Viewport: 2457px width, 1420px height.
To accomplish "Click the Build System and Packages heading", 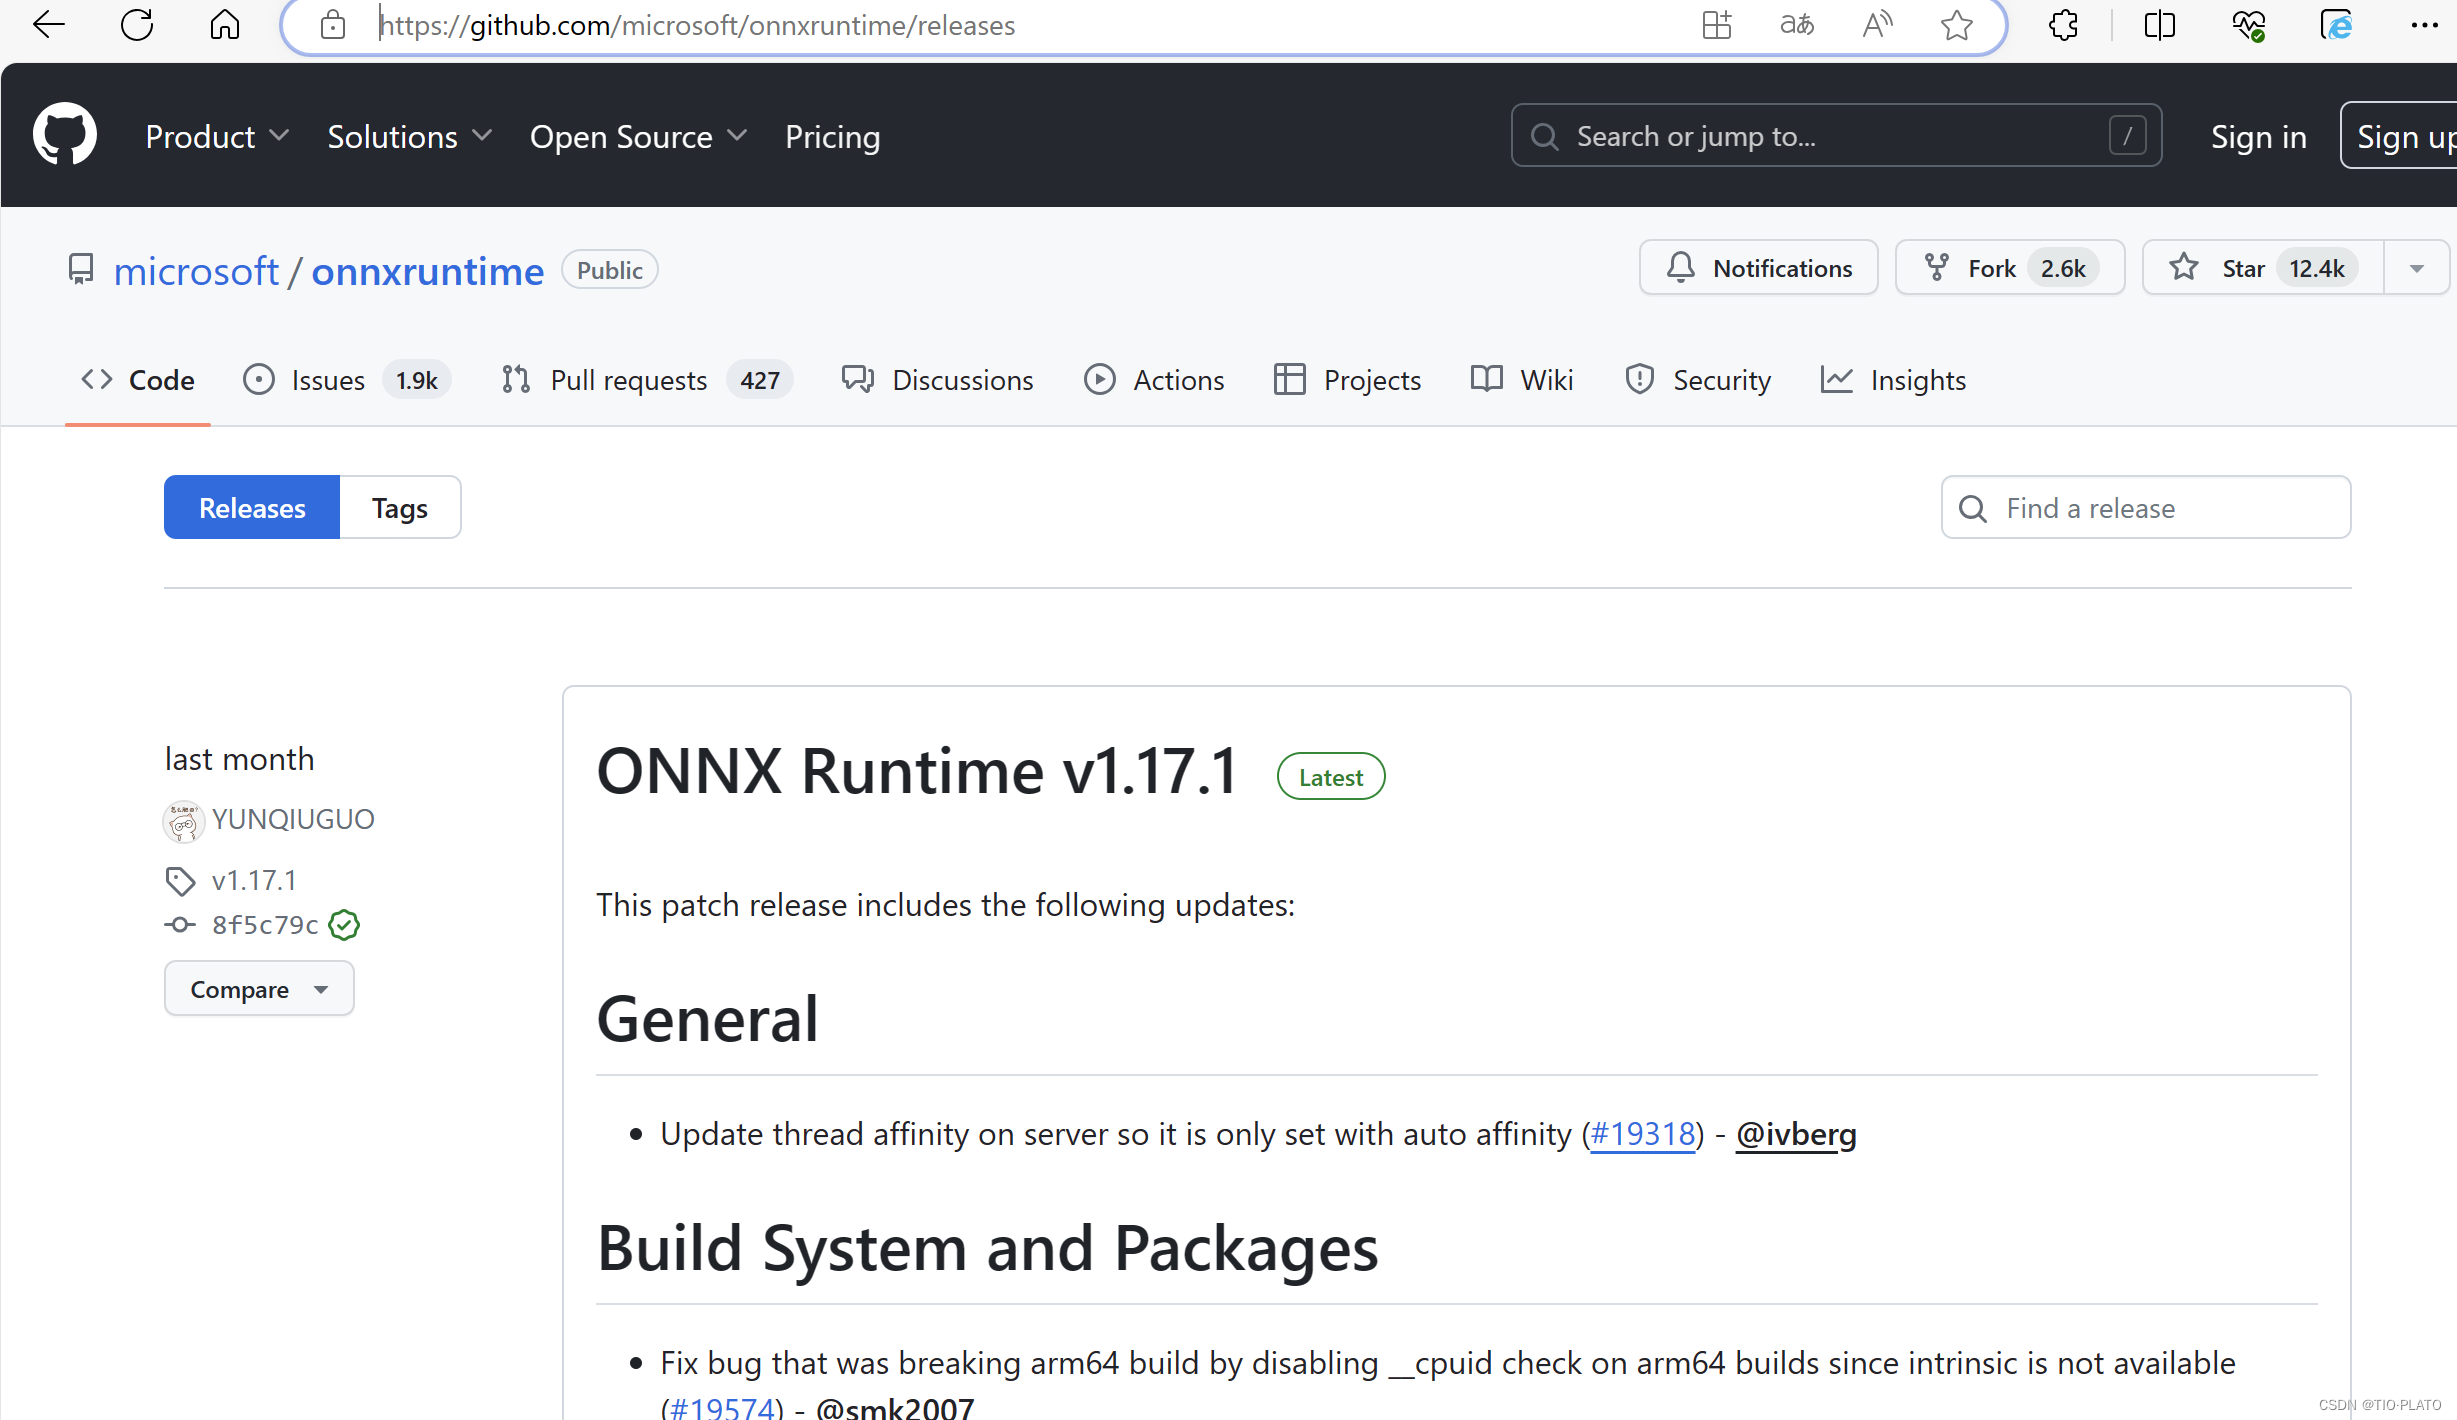I will [x=988, y=1248].
